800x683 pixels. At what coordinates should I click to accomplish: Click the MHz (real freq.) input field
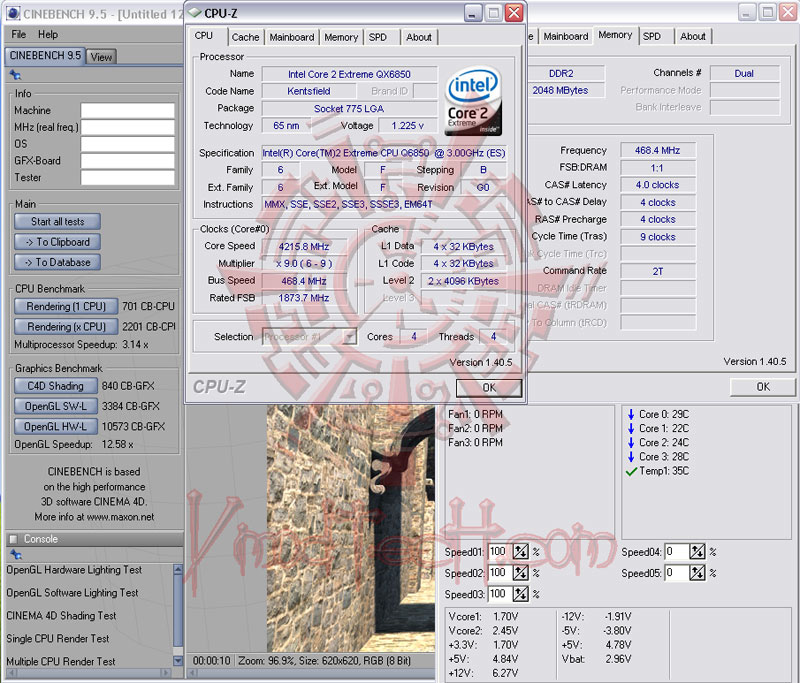click(x=128, y=128)
